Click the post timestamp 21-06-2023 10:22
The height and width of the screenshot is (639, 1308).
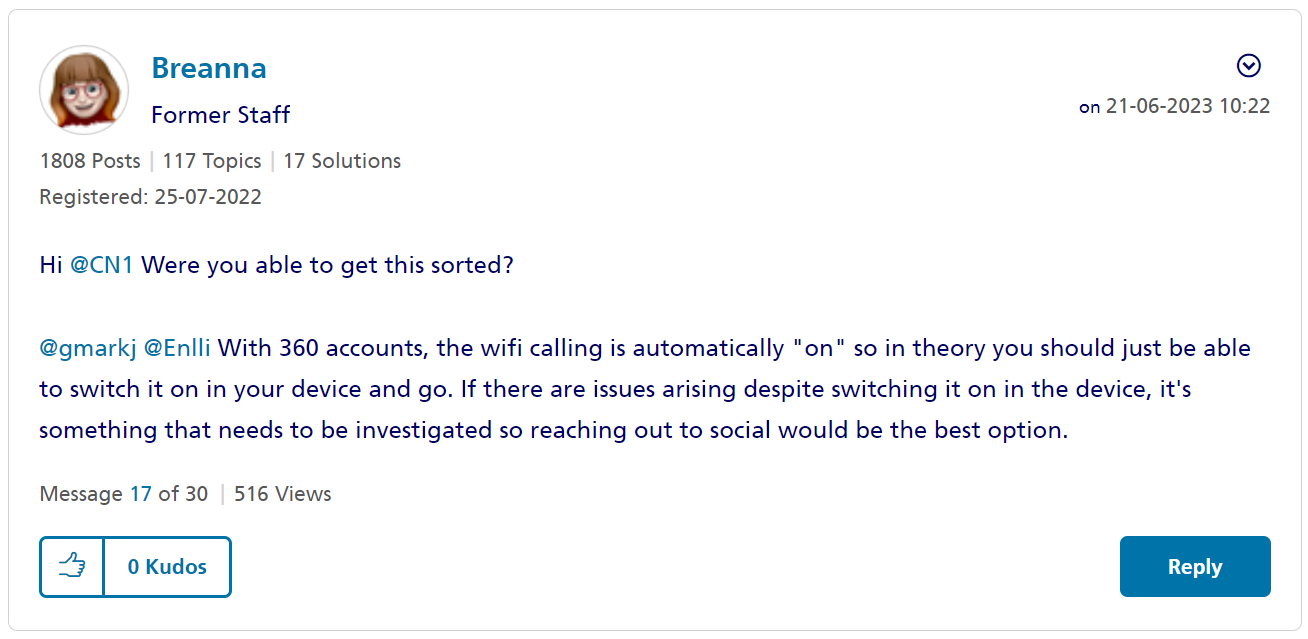pyautogui.click(x=1185, y=105)
